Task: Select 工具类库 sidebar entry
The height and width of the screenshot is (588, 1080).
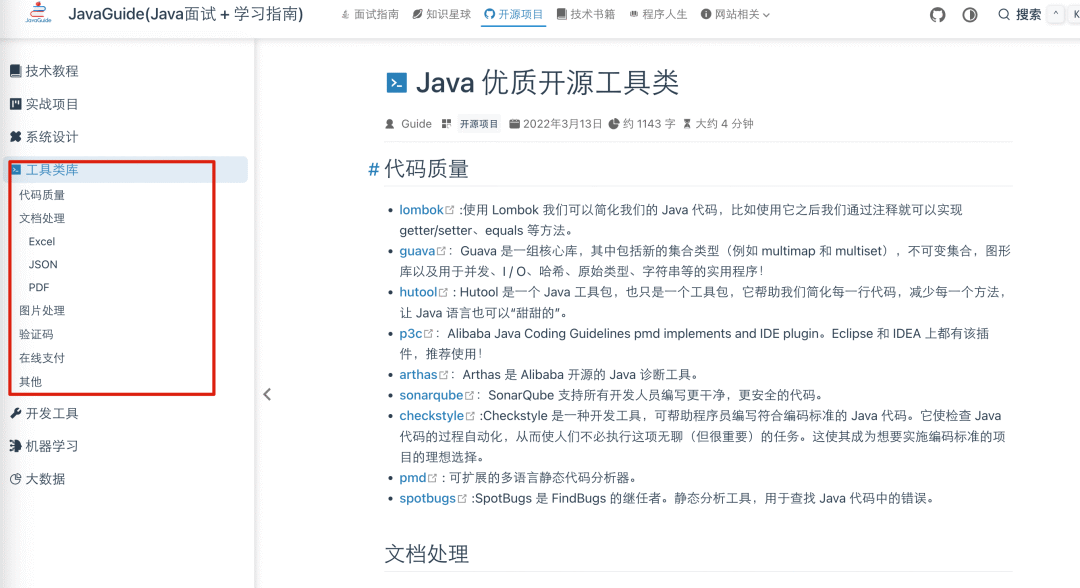Action: coord(127,169)
